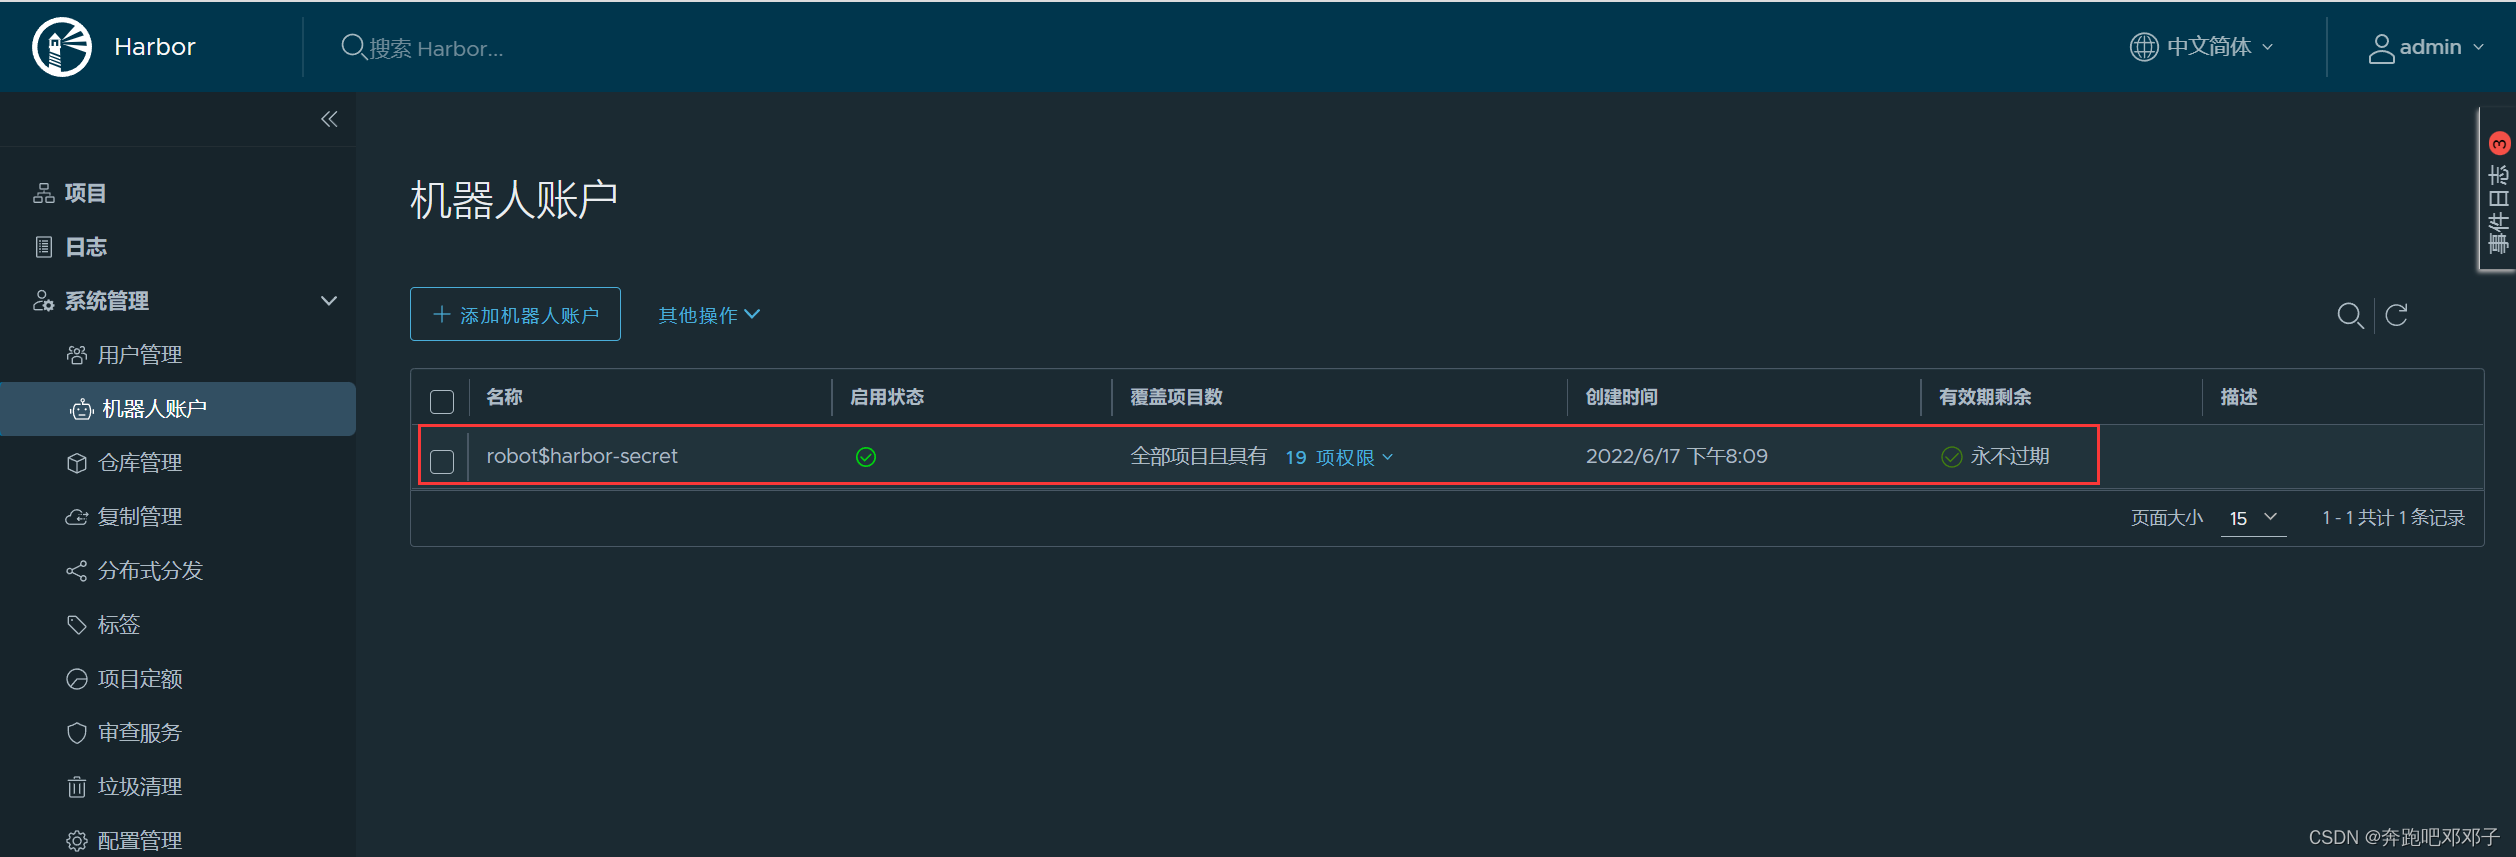Go to 垃圾清理 page

coord(140,787)
